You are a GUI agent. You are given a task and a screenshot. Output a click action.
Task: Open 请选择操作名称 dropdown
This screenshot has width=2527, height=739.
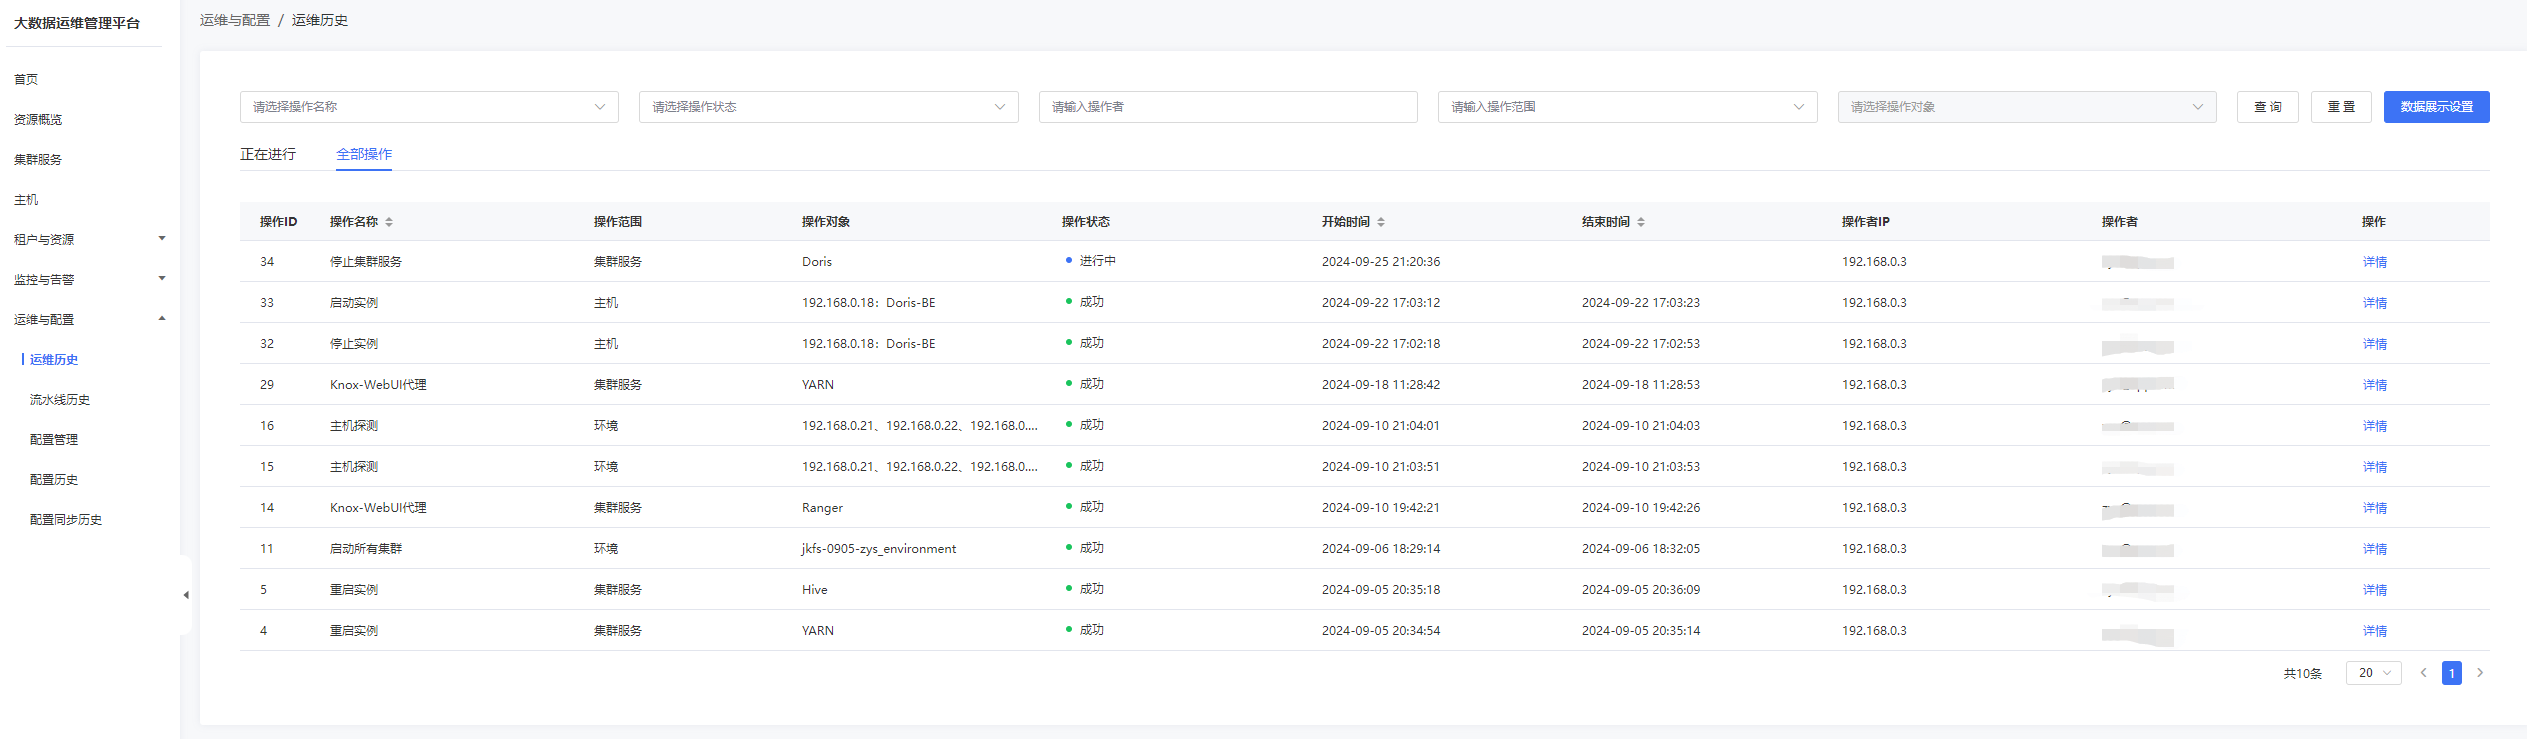coord(429,107)
